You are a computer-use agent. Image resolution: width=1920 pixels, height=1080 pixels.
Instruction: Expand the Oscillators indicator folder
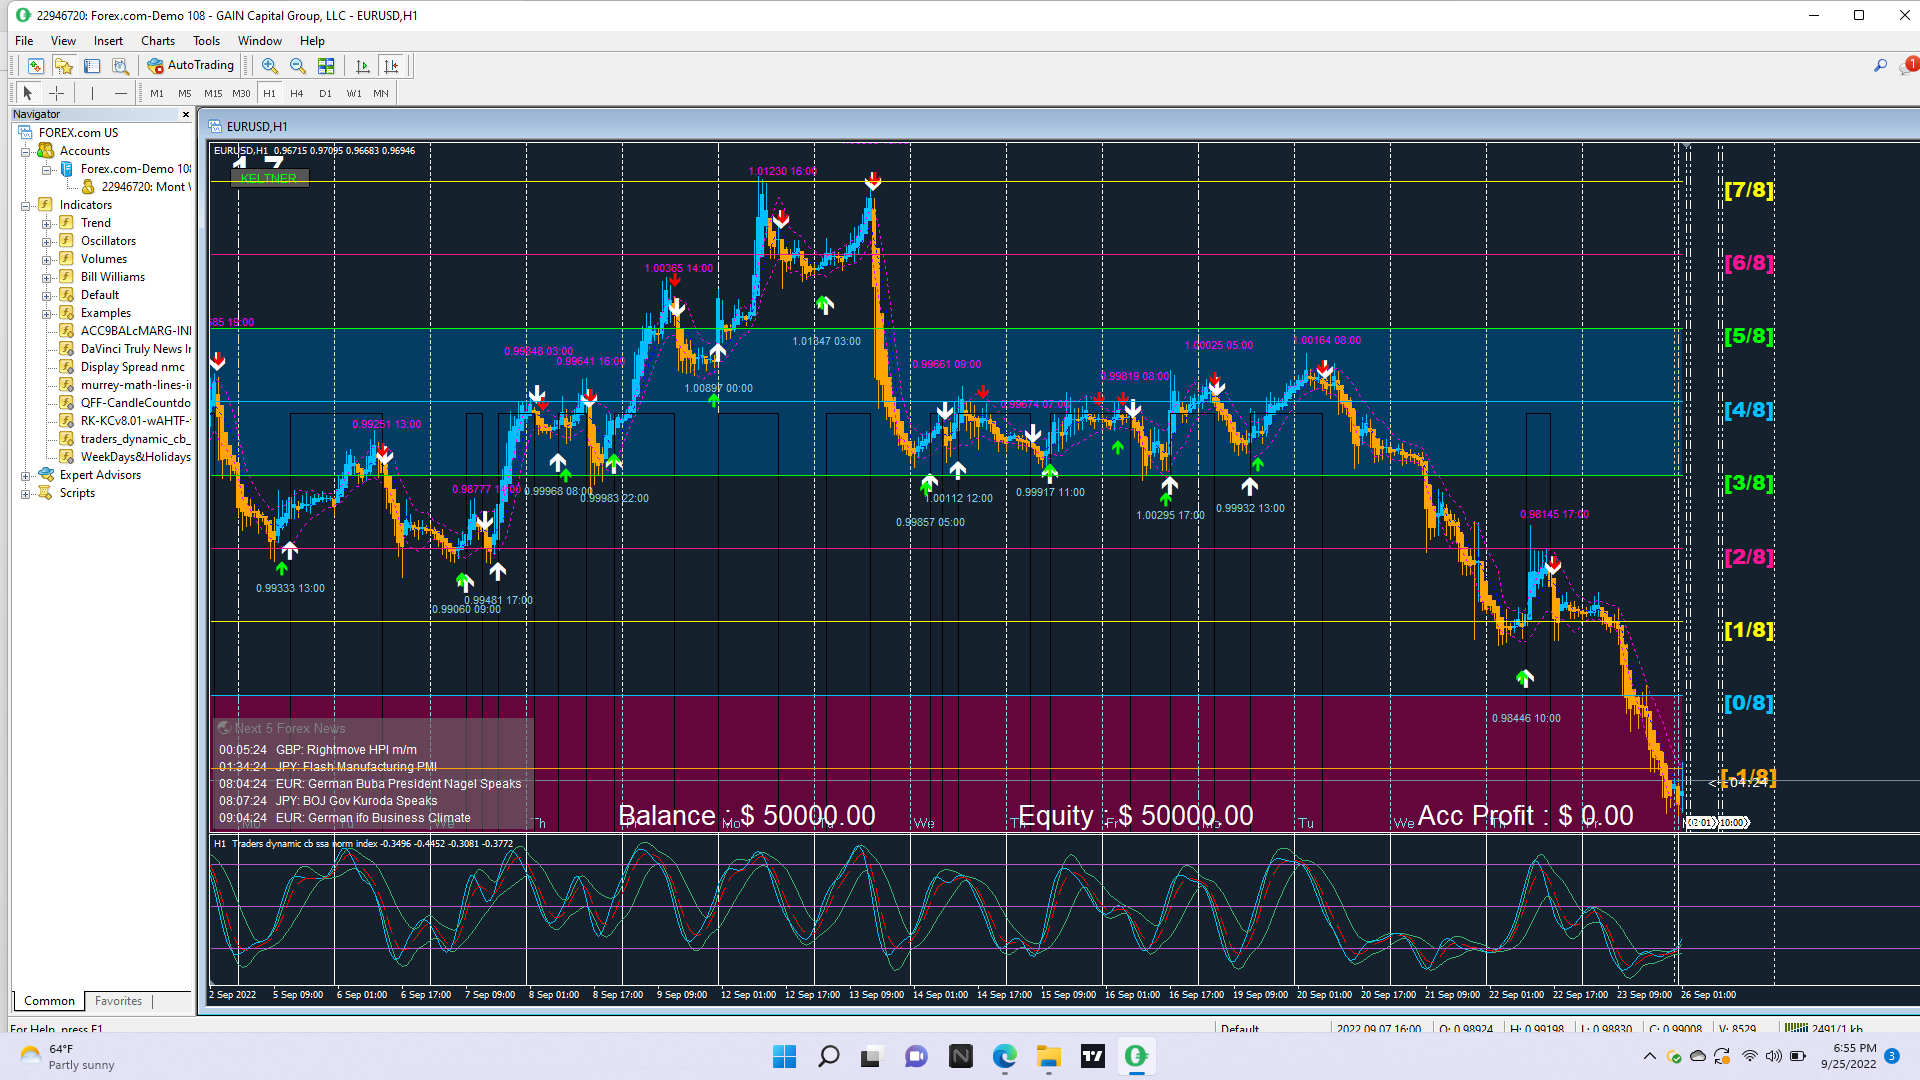coord(46,242)
